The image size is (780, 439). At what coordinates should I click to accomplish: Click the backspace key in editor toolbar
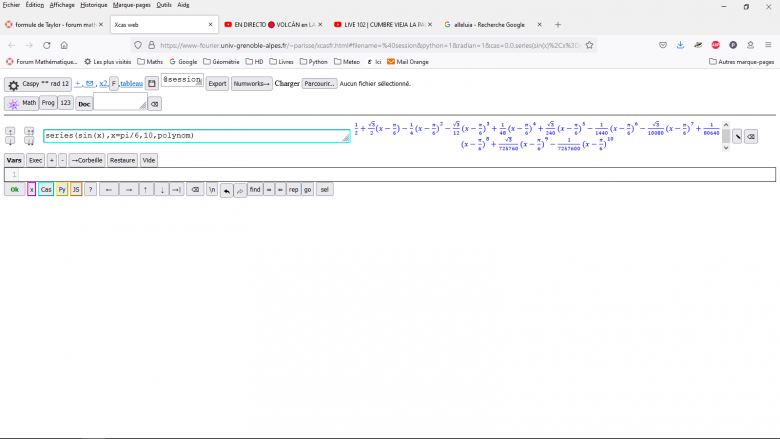(x=195, y=190)
